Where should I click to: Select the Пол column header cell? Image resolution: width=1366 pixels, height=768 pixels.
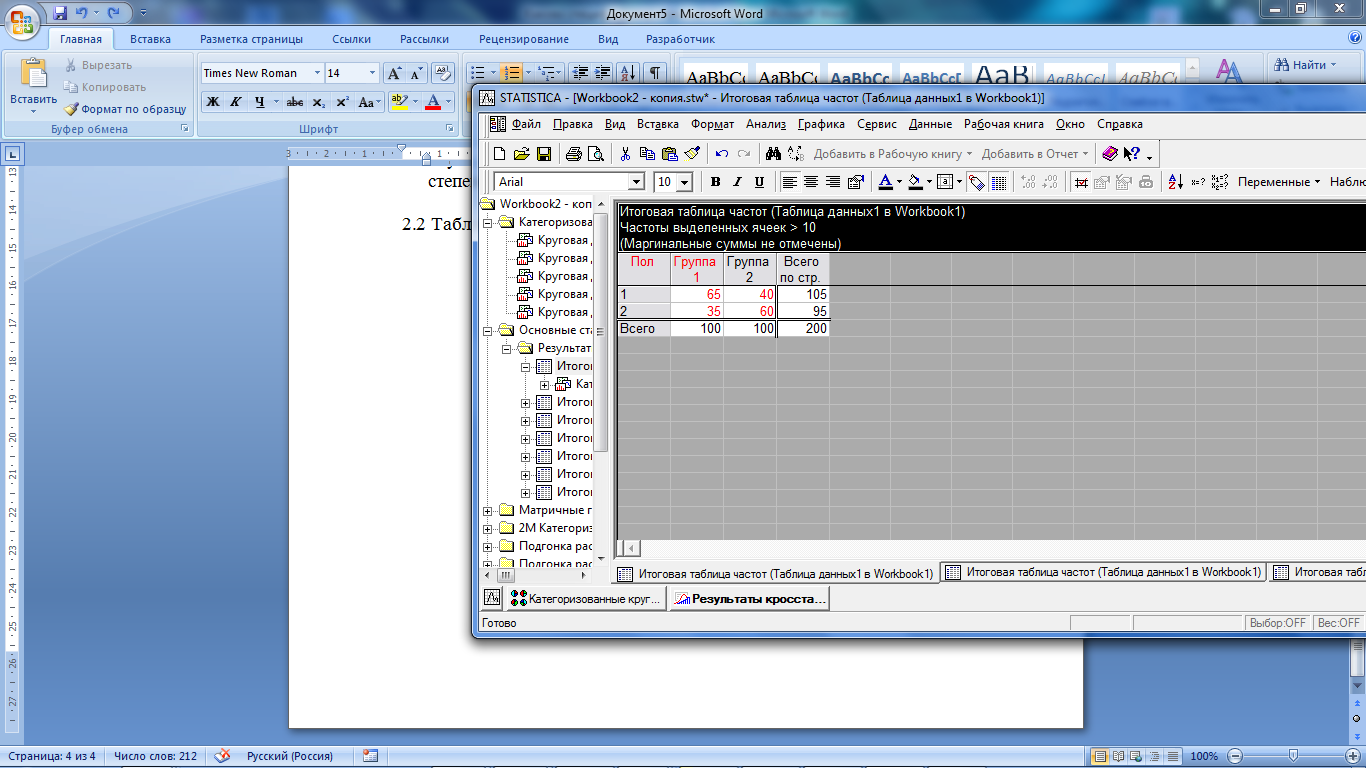(643, 269)
